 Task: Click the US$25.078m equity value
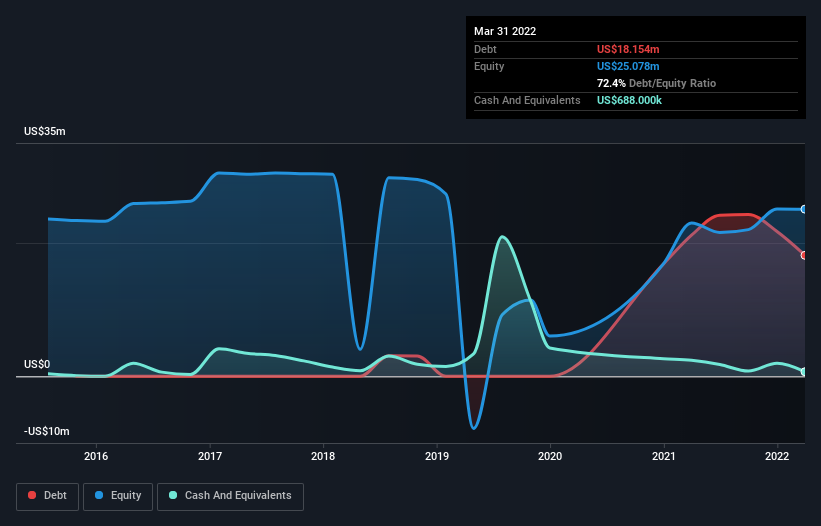628,66
